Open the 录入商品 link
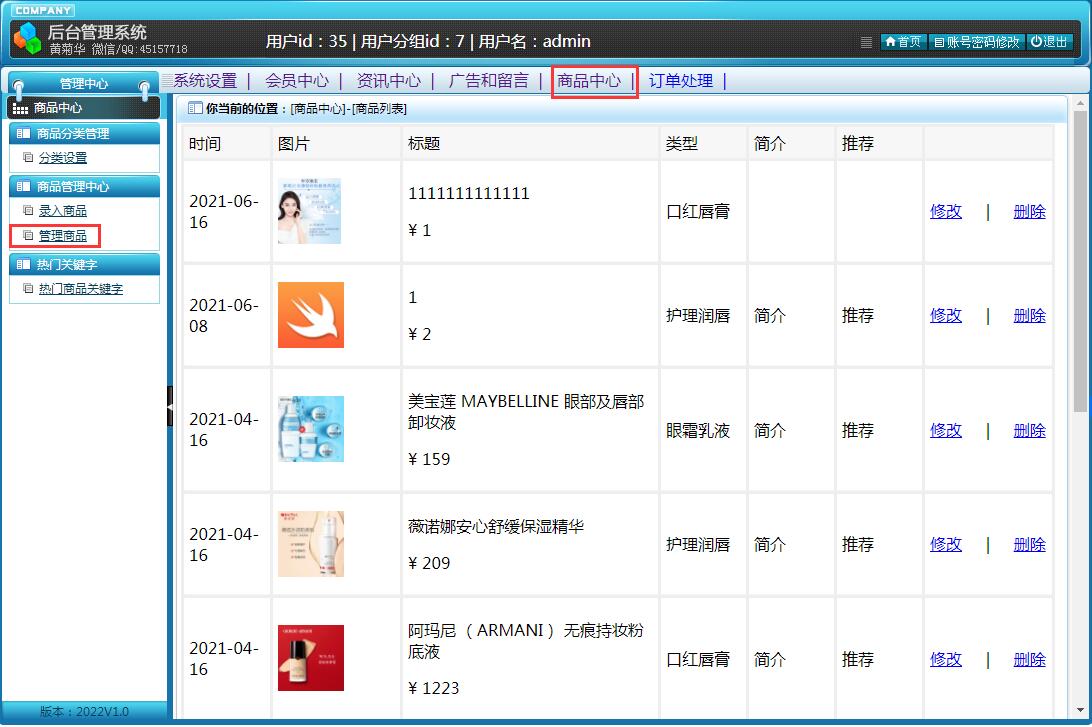Viewport: 1092px width, 727px height. 63,211
